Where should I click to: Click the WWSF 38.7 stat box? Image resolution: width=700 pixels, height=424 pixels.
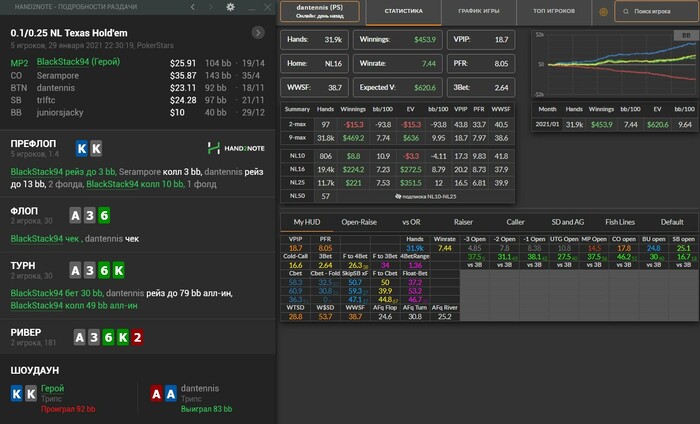point(314,88)
